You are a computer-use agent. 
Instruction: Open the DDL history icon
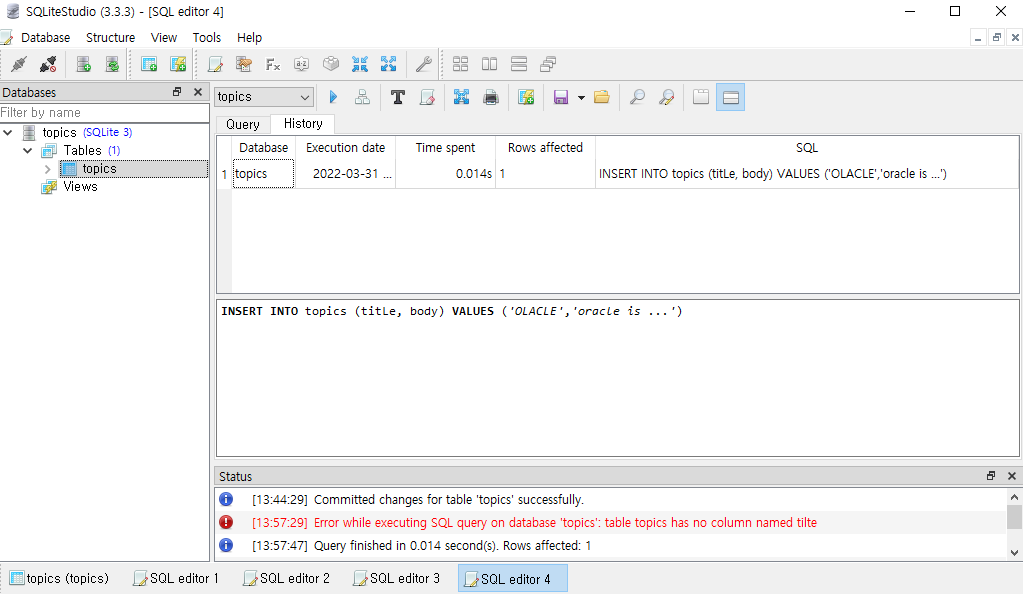pyautogui.click(x=243, y=64)
